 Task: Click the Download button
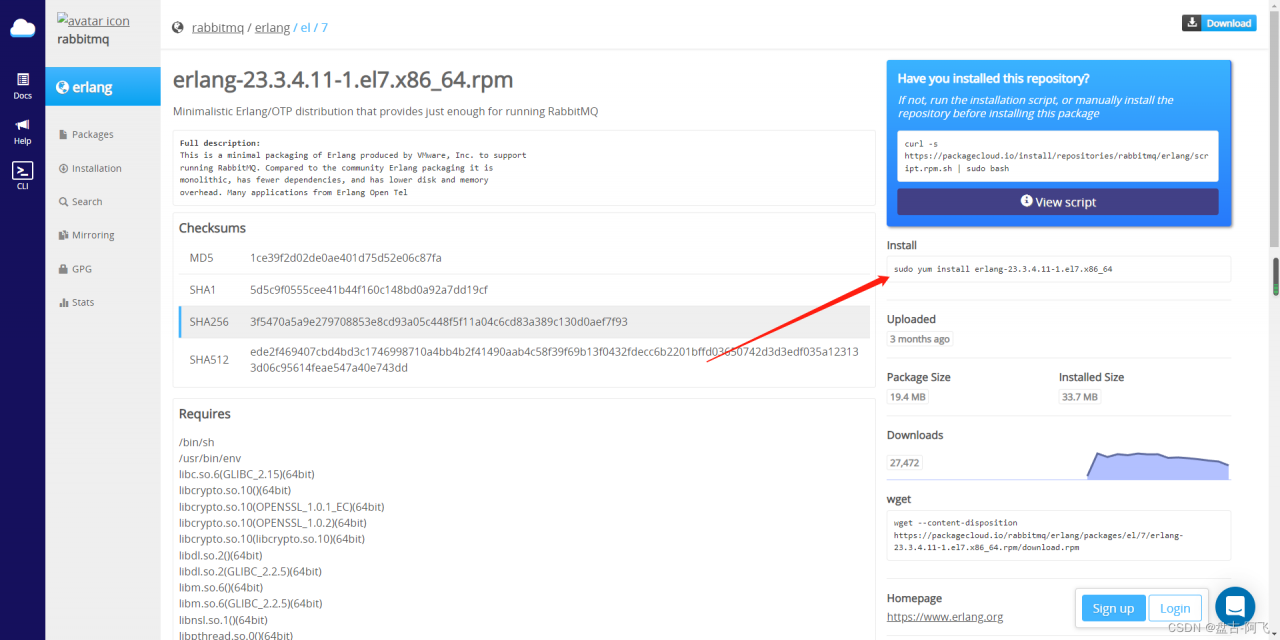click(1219, 23)
